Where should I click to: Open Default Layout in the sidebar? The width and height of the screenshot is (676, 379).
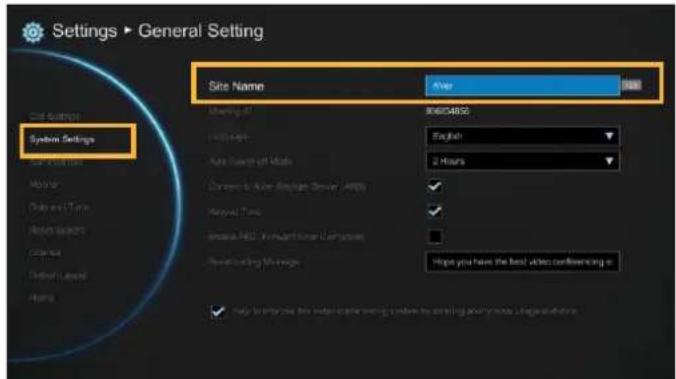click(58, 276)
